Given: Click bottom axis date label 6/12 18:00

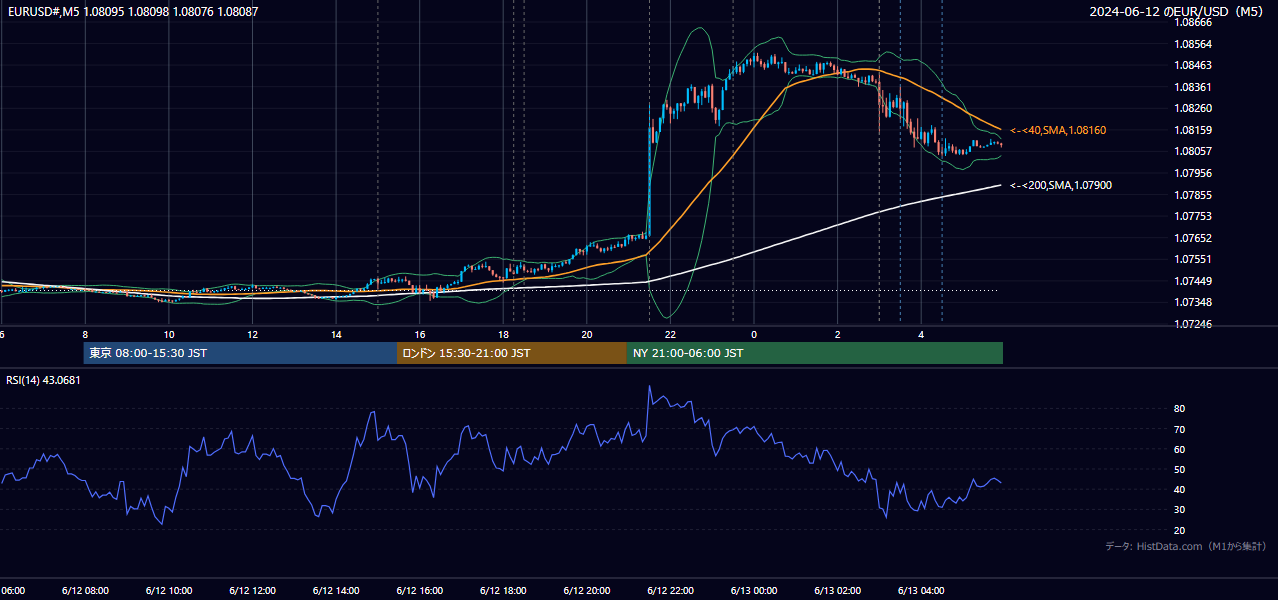Looking at the screenshot, I should pyautogui.click(x=503, y=590).
